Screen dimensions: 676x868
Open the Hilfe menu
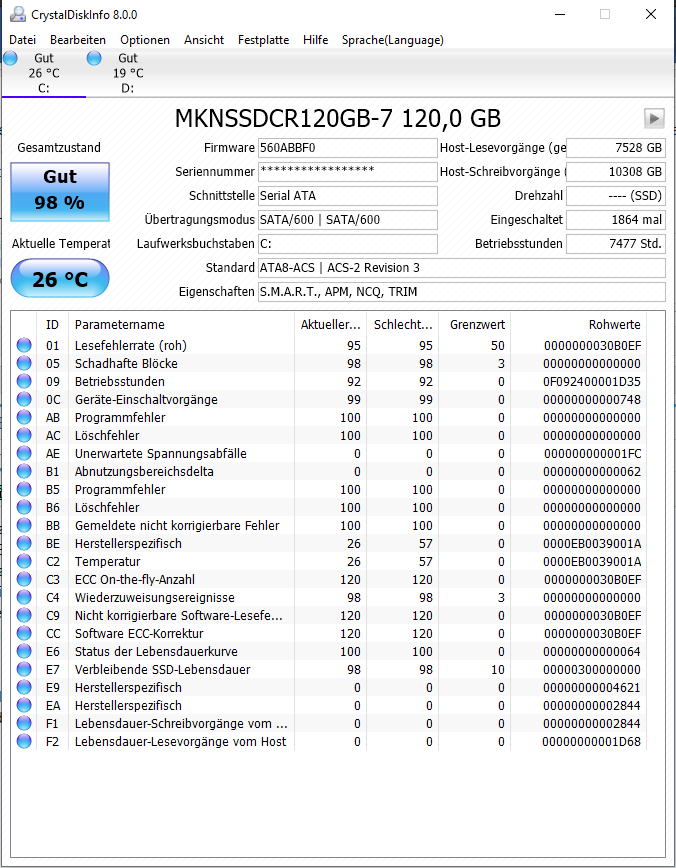pyautogui.click(x=316, y=40)
